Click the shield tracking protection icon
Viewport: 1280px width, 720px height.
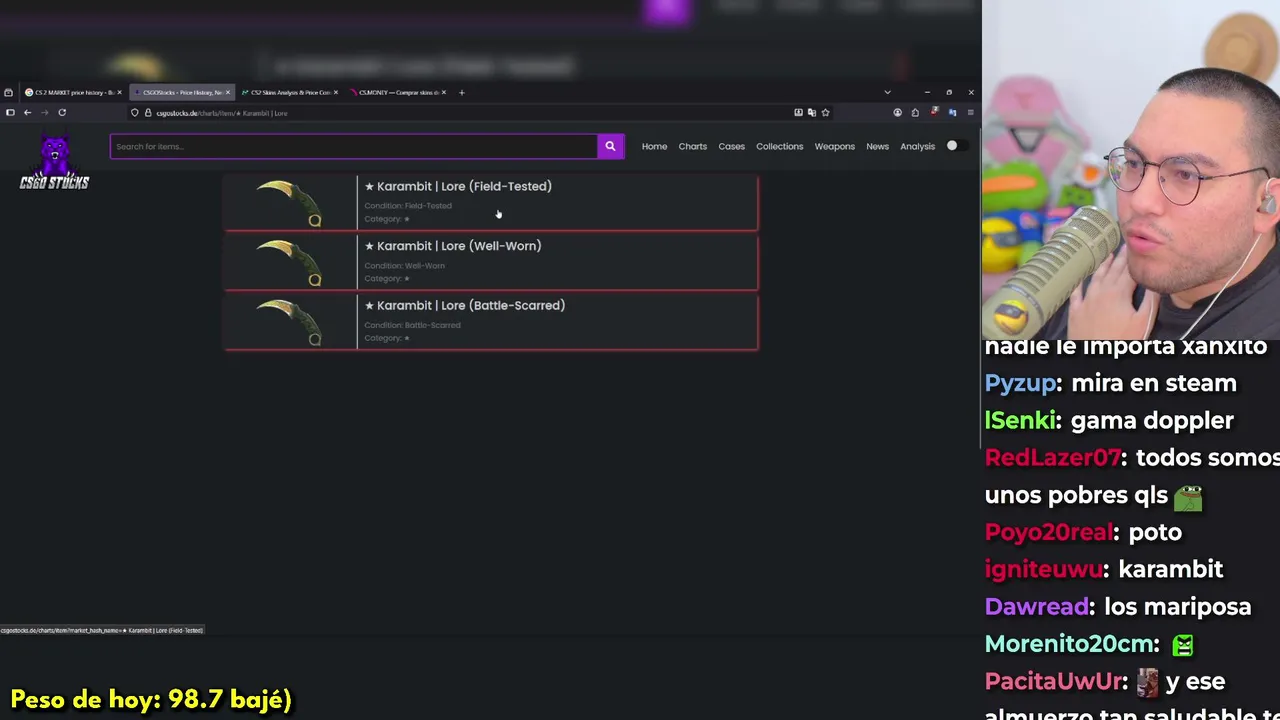[135, 113]
